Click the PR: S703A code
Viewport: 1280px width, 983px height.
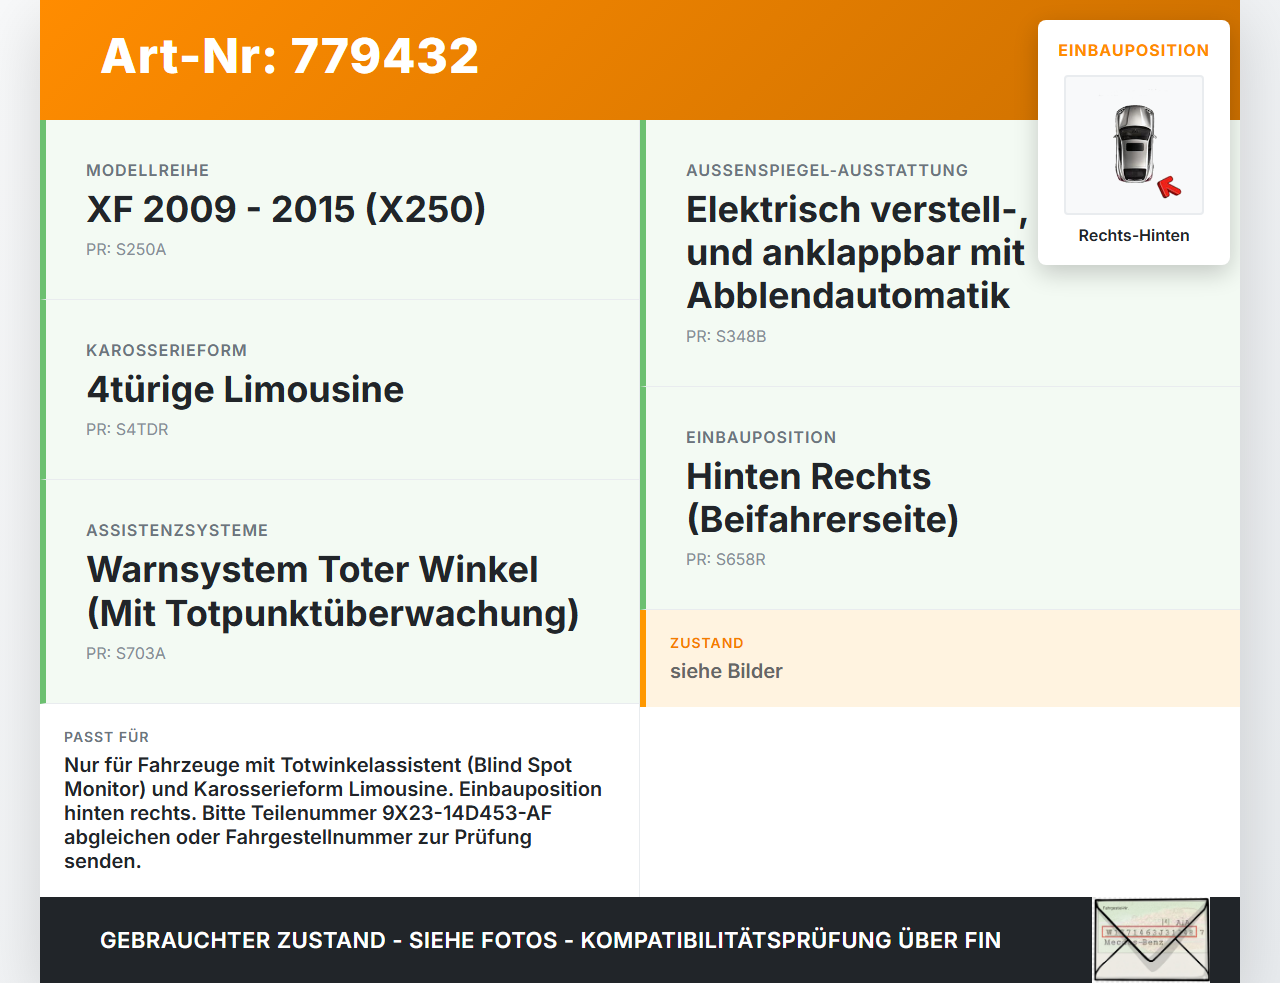point(126,653)
